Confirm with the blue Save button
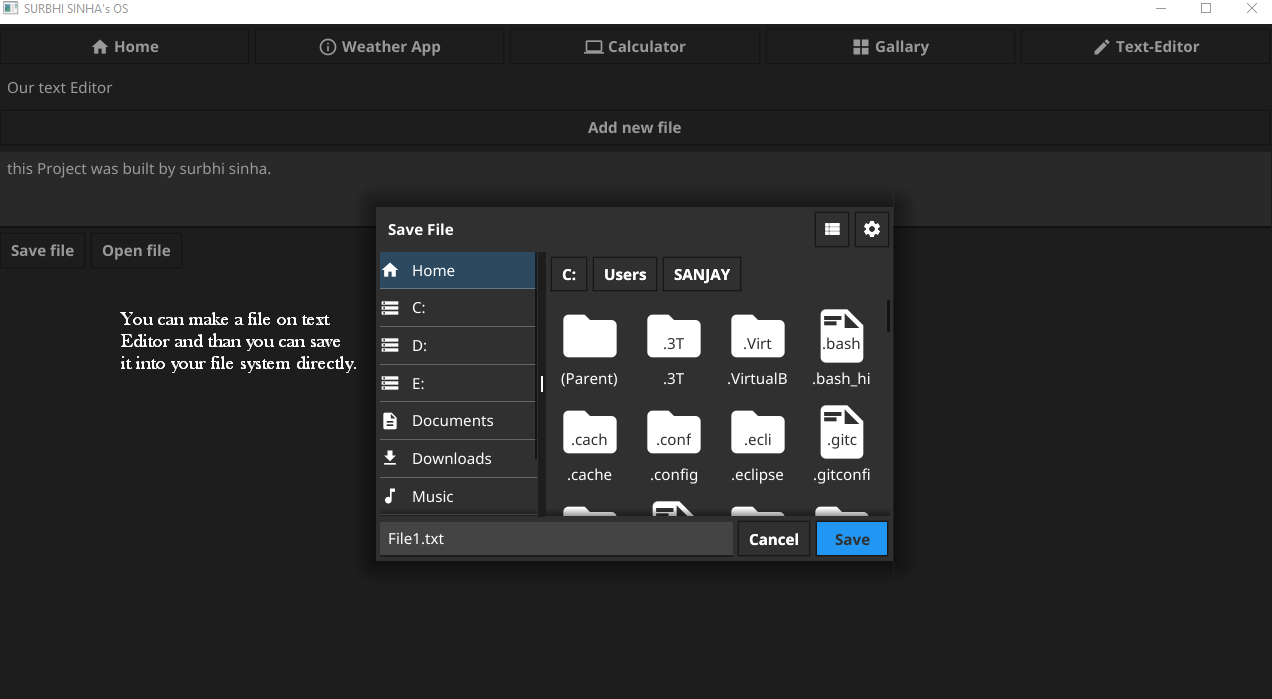The height and width of the screenshot is (699, 1272). (852, 539)
